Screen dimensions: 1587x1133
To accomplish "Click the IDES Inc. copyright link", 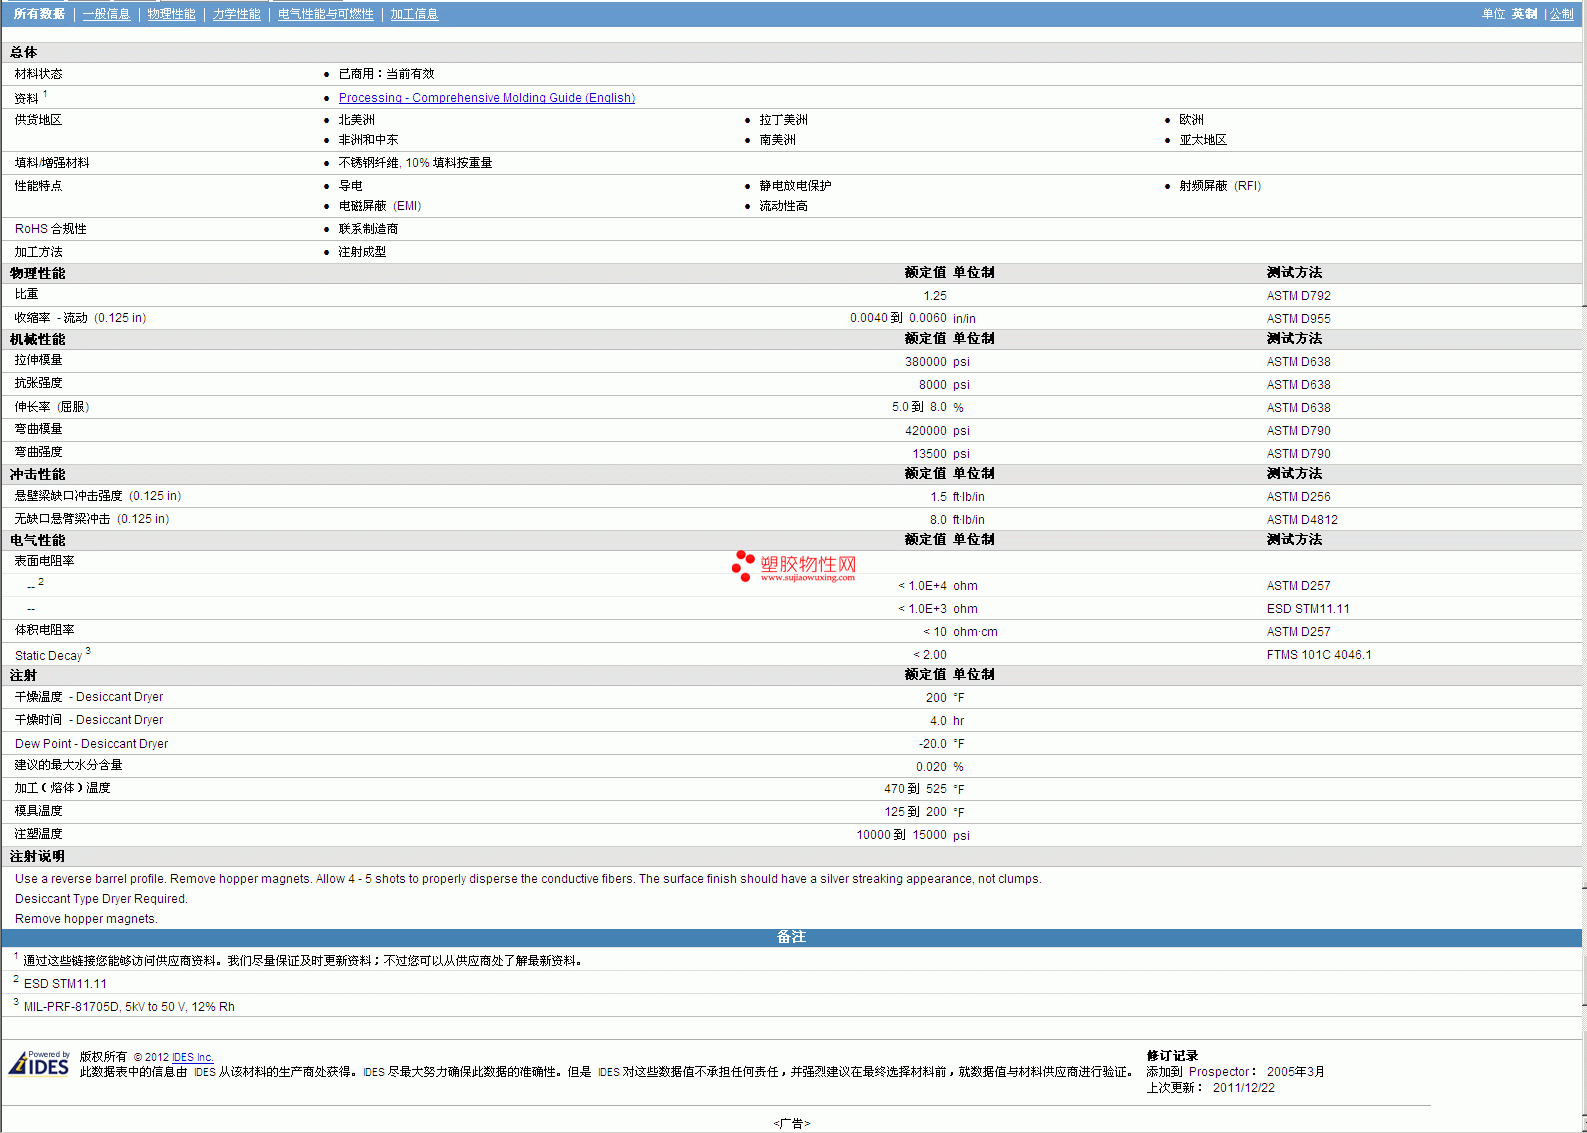I will (x=193, y=1057).
